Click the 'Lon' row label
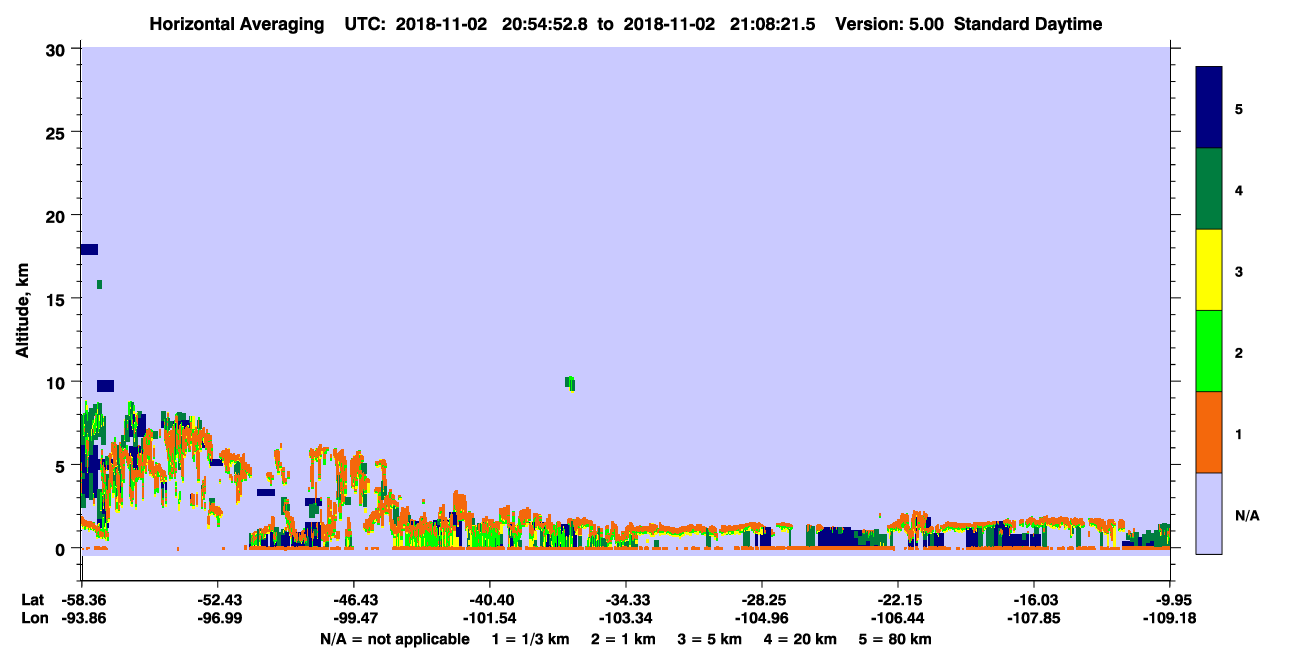Viewport: 1300px width, 667px height. (33, 618)
